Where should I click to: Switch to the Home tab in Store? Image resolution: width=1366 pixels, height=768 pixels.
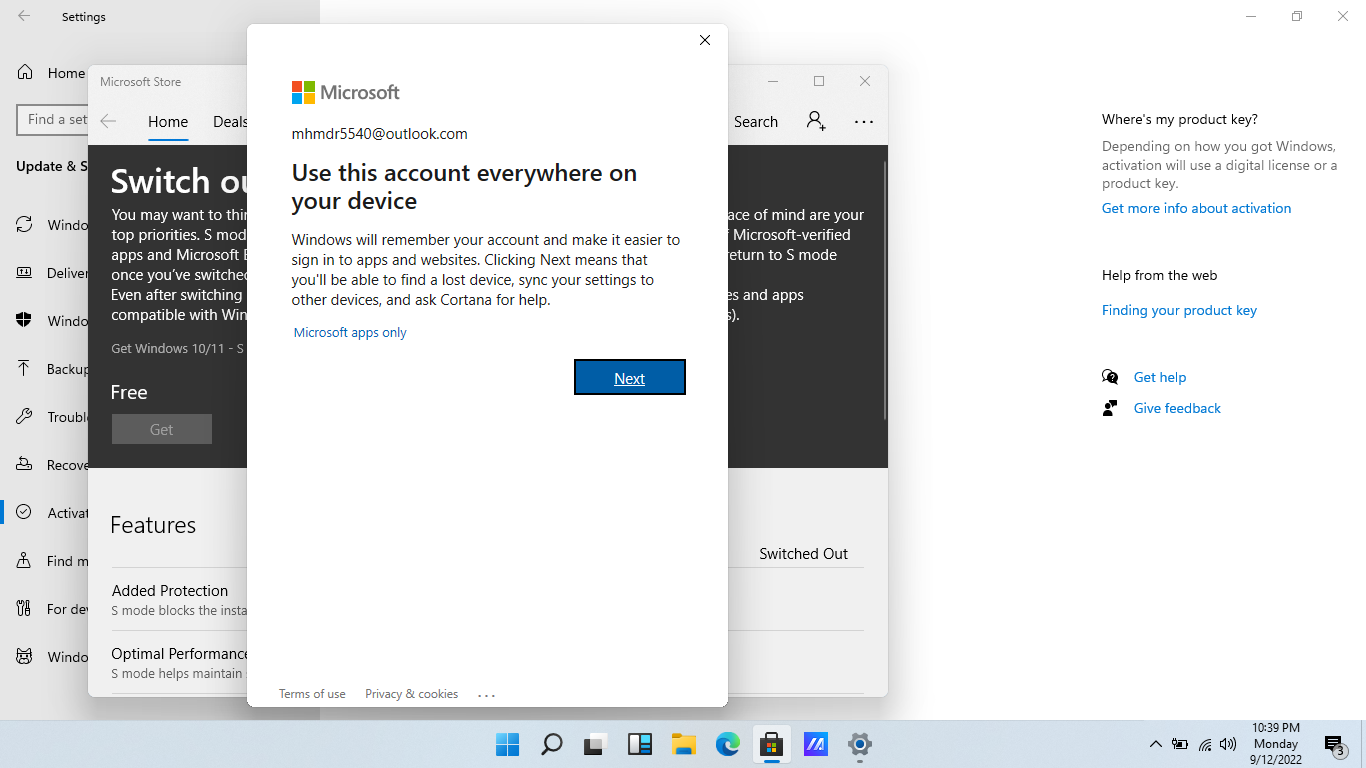tap(168, 122)
